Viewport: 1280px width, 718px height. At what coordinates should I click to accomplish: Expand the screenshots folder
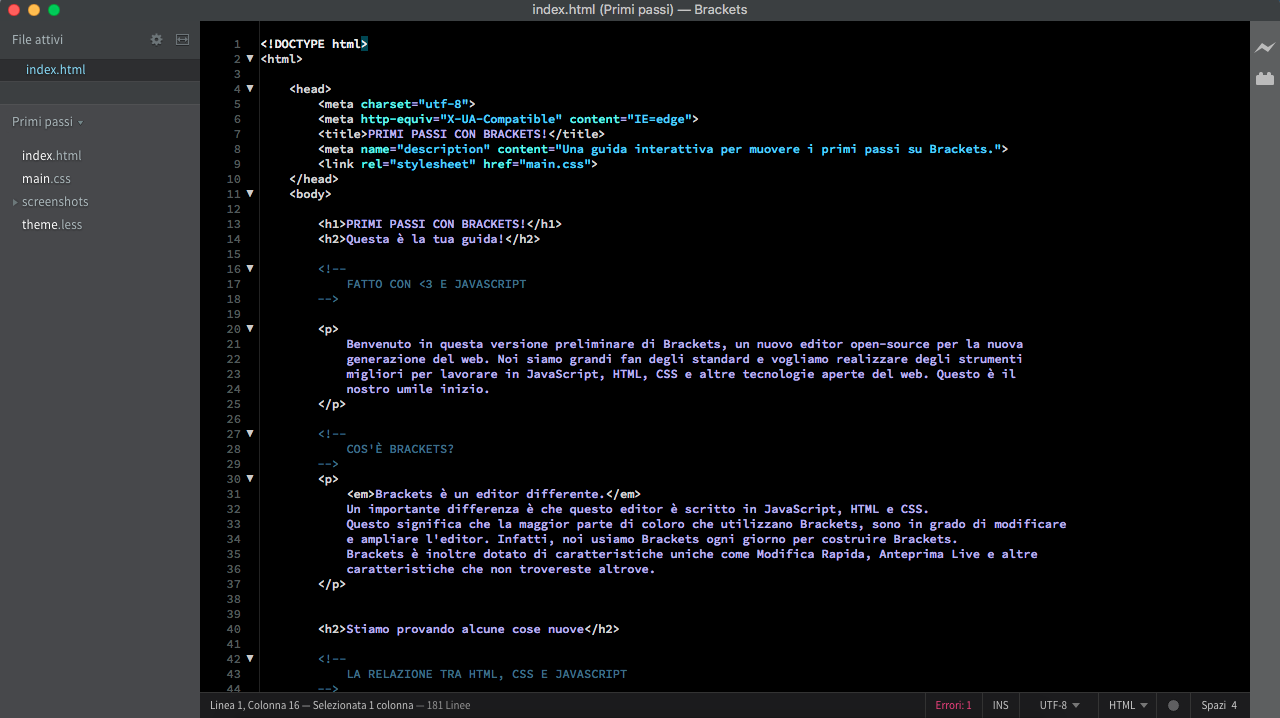pos(54,202)
